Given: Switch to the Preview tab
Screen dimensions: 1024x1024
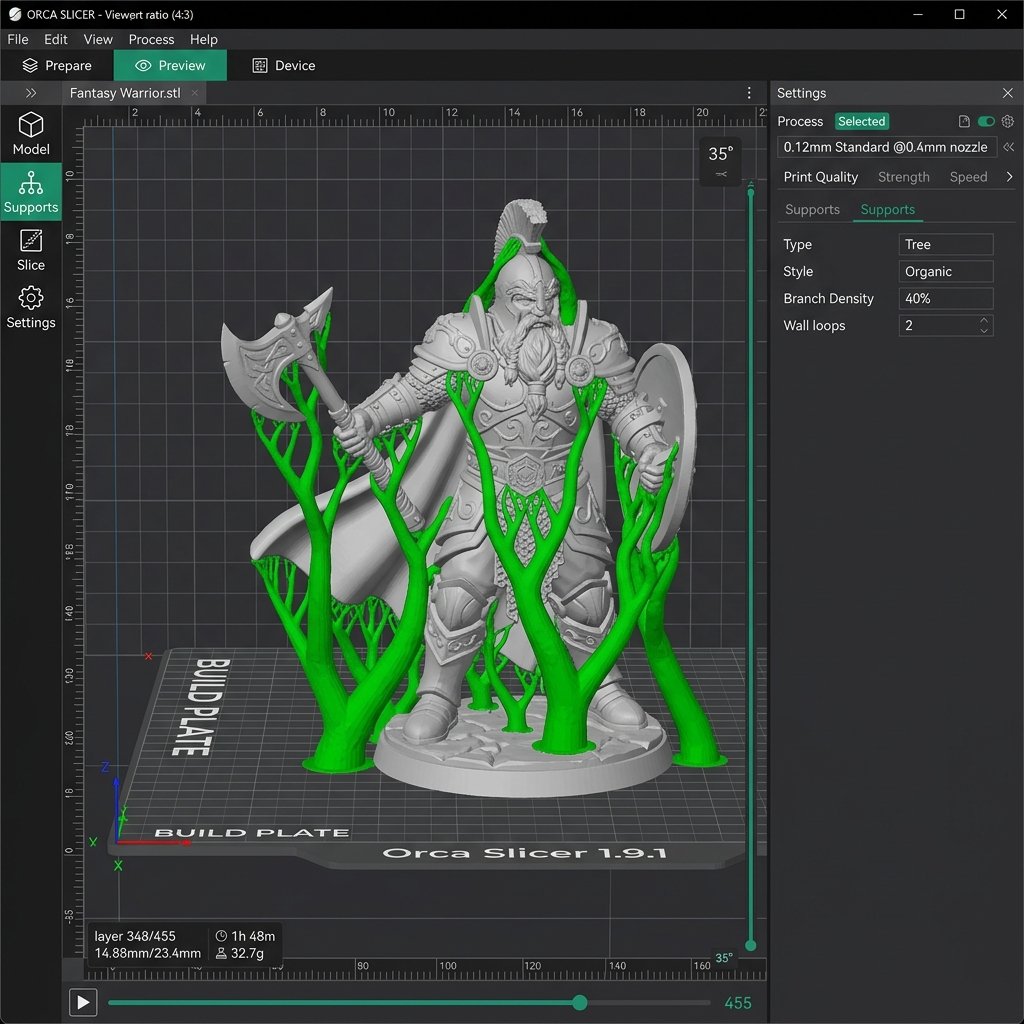Looking at the screenshot, I should (x=170, y=65).
